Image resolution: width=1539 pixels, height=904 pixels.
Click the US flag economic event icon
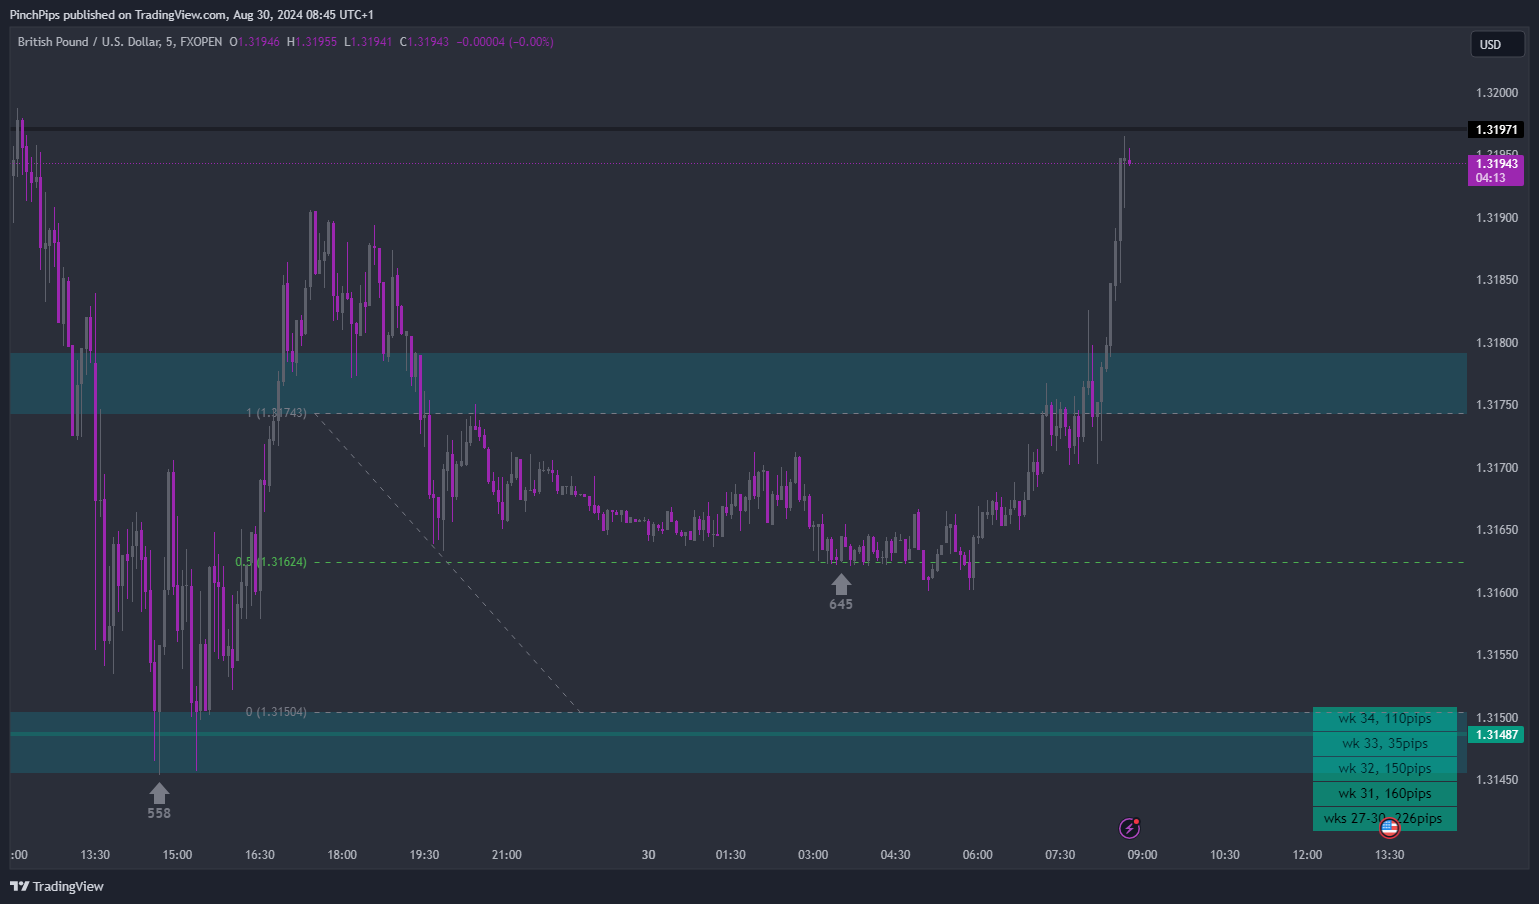tap(1389, 828)
